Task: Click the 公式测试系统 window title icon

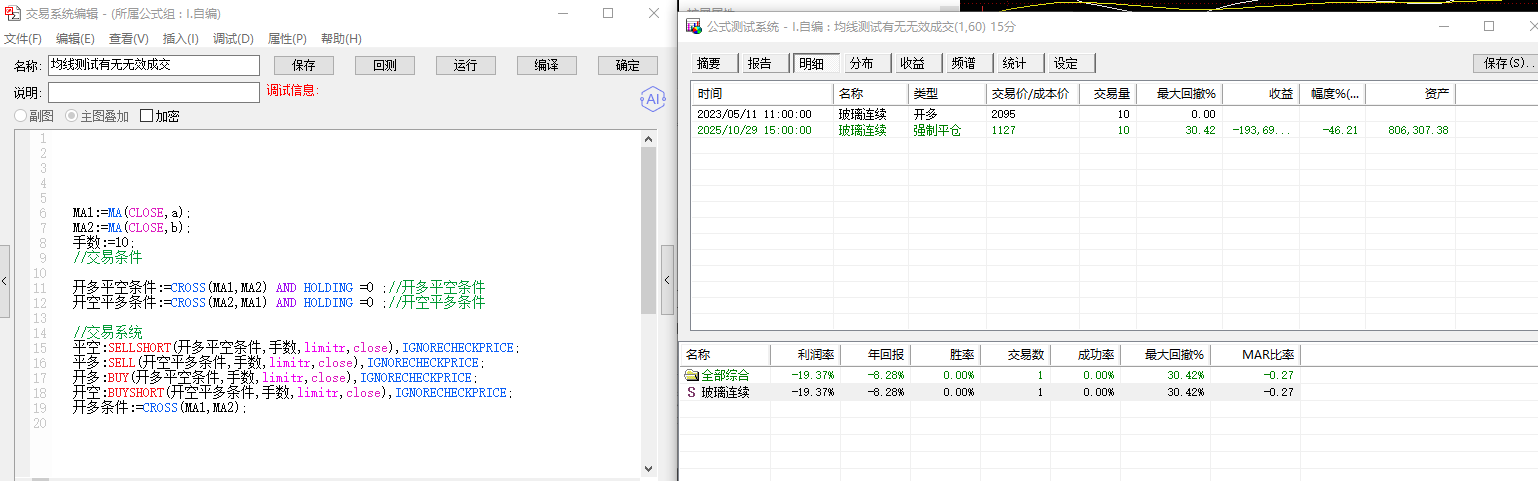Action: click(694, 27)
